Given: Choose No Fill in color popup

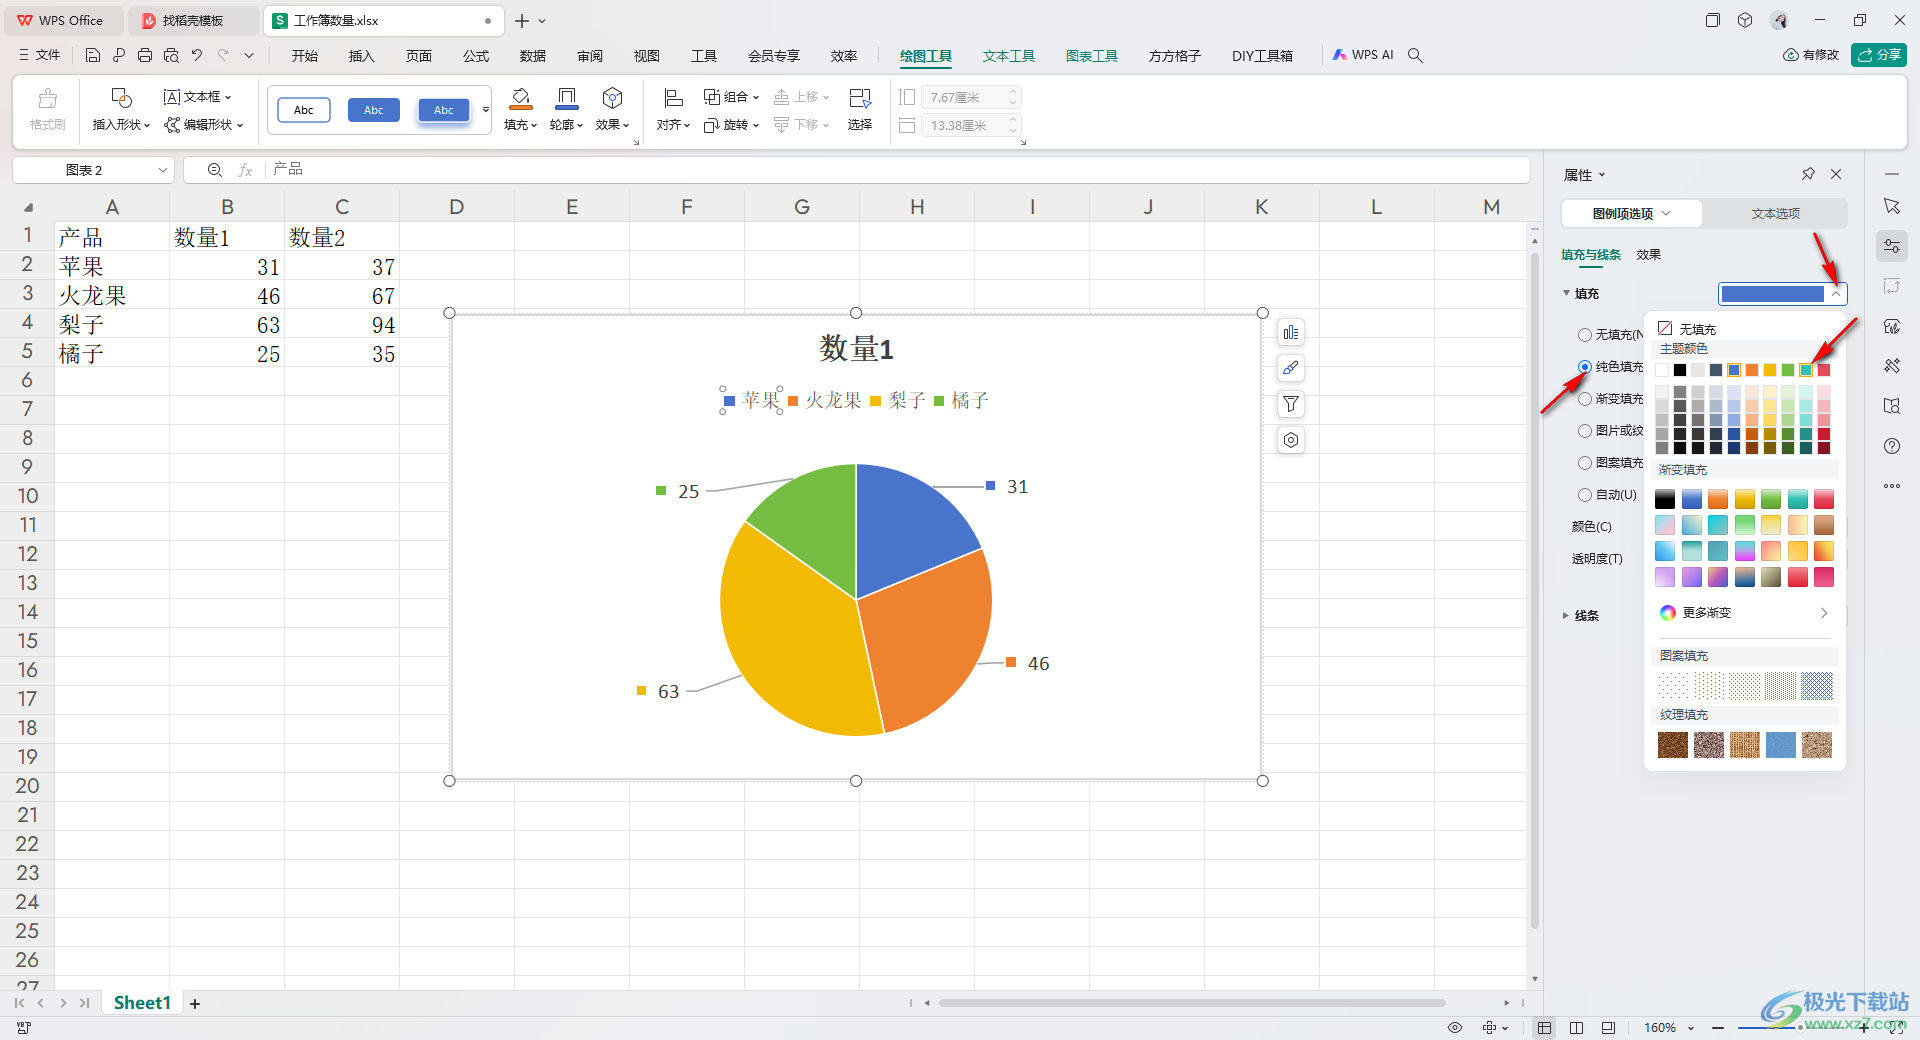Looking at the screenshot, I should 1687,329.
